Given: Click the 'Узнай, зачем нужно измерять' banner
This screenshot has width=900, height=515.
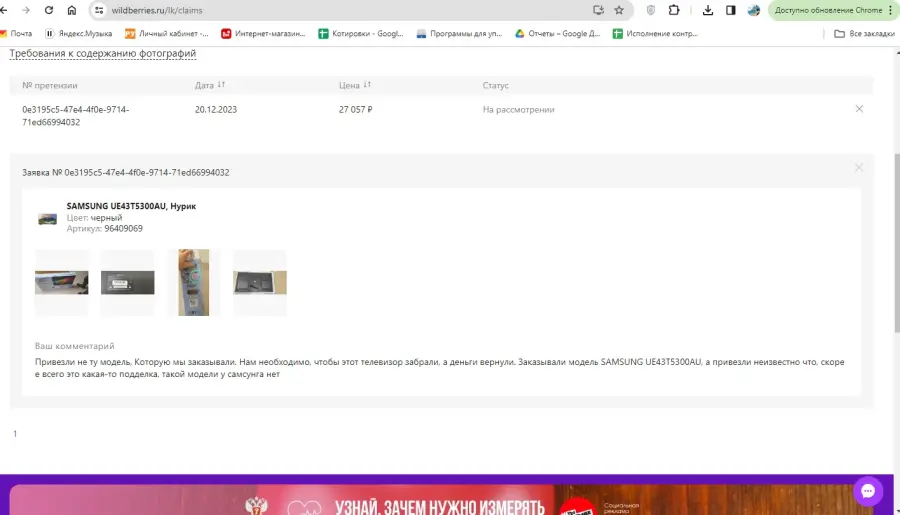Looking at the screenshot, I should (x=439, y=501).
